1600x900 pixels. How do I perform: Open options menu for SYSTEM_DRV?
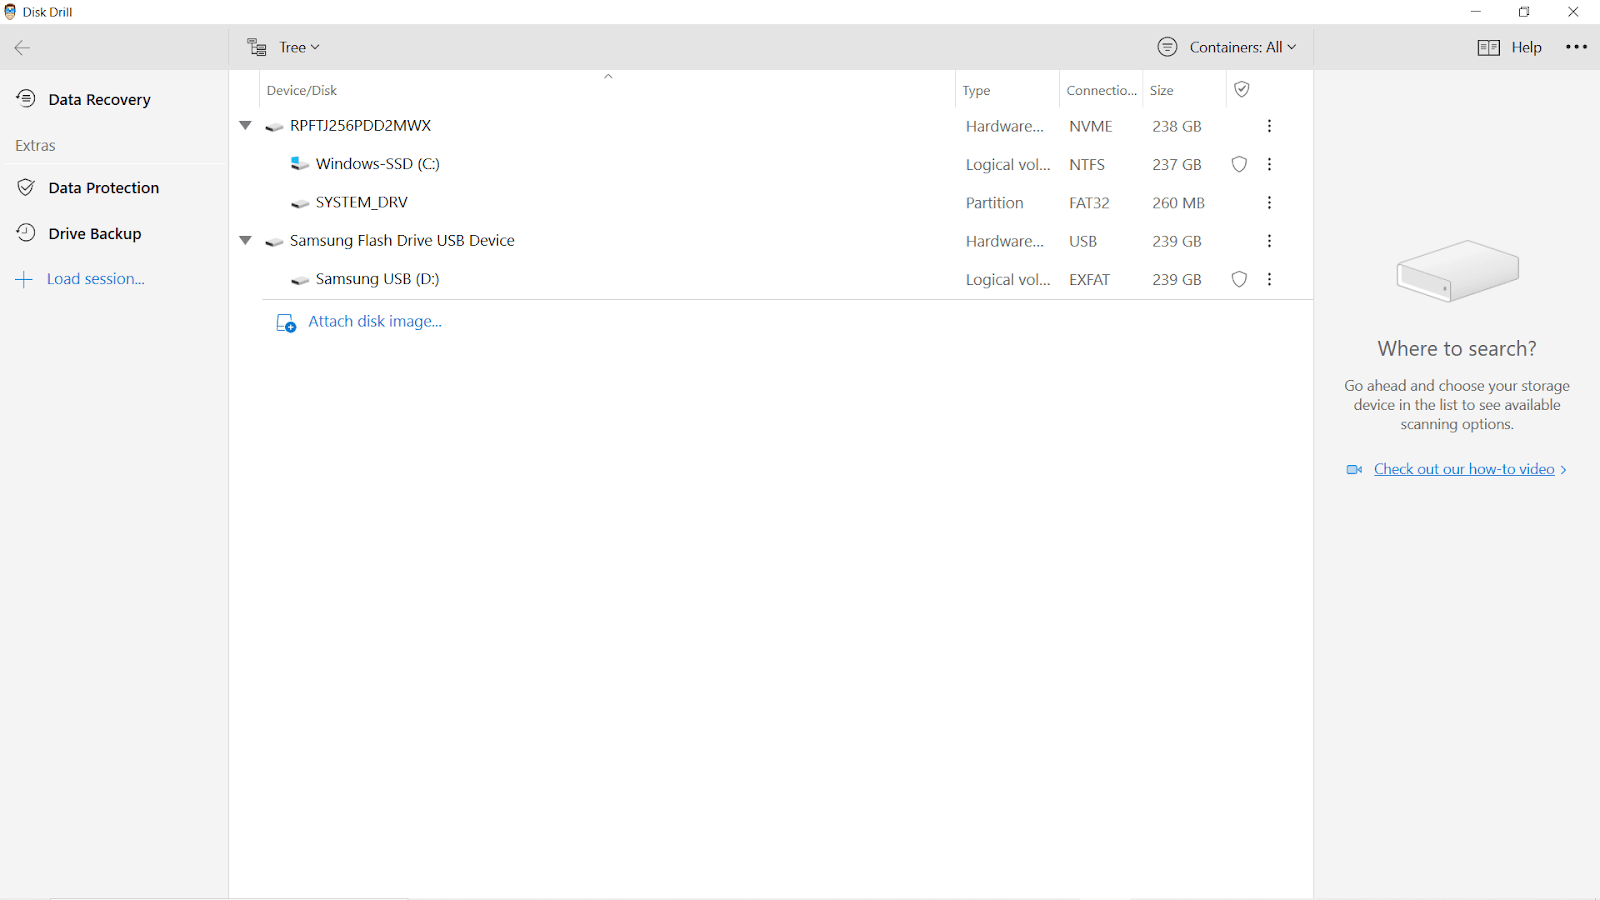point(1269,202)
